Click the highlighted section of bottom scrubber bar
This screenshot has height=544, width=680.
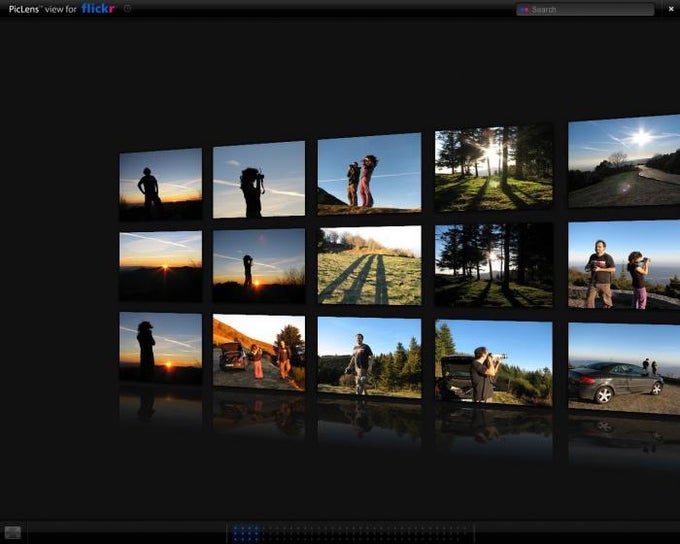tap(244, 533)
